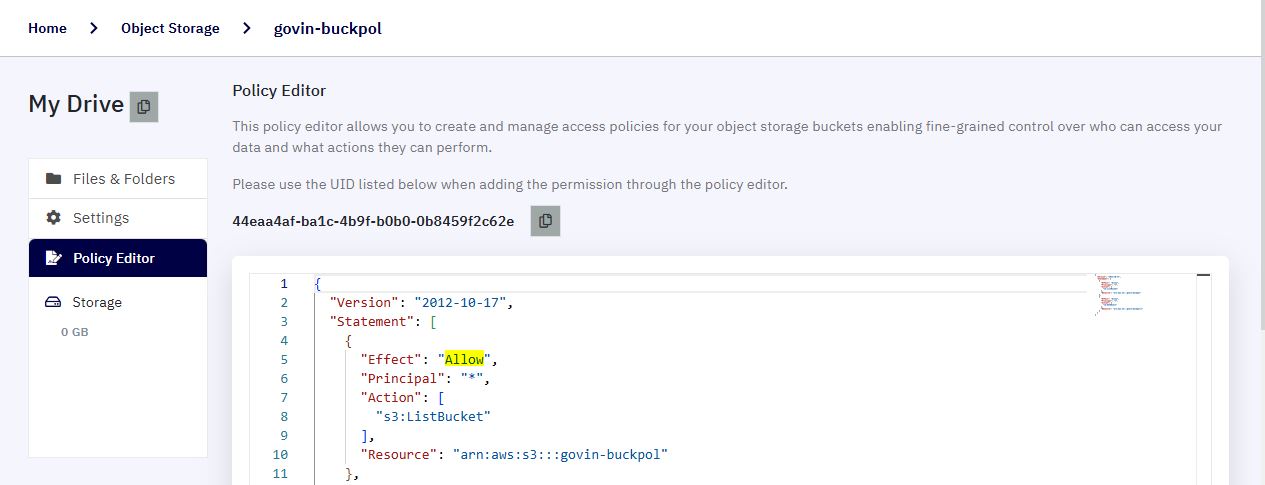Copy the My Drive name icon
The height and width of the screenshot is (485, 1265).
[144, 106]
